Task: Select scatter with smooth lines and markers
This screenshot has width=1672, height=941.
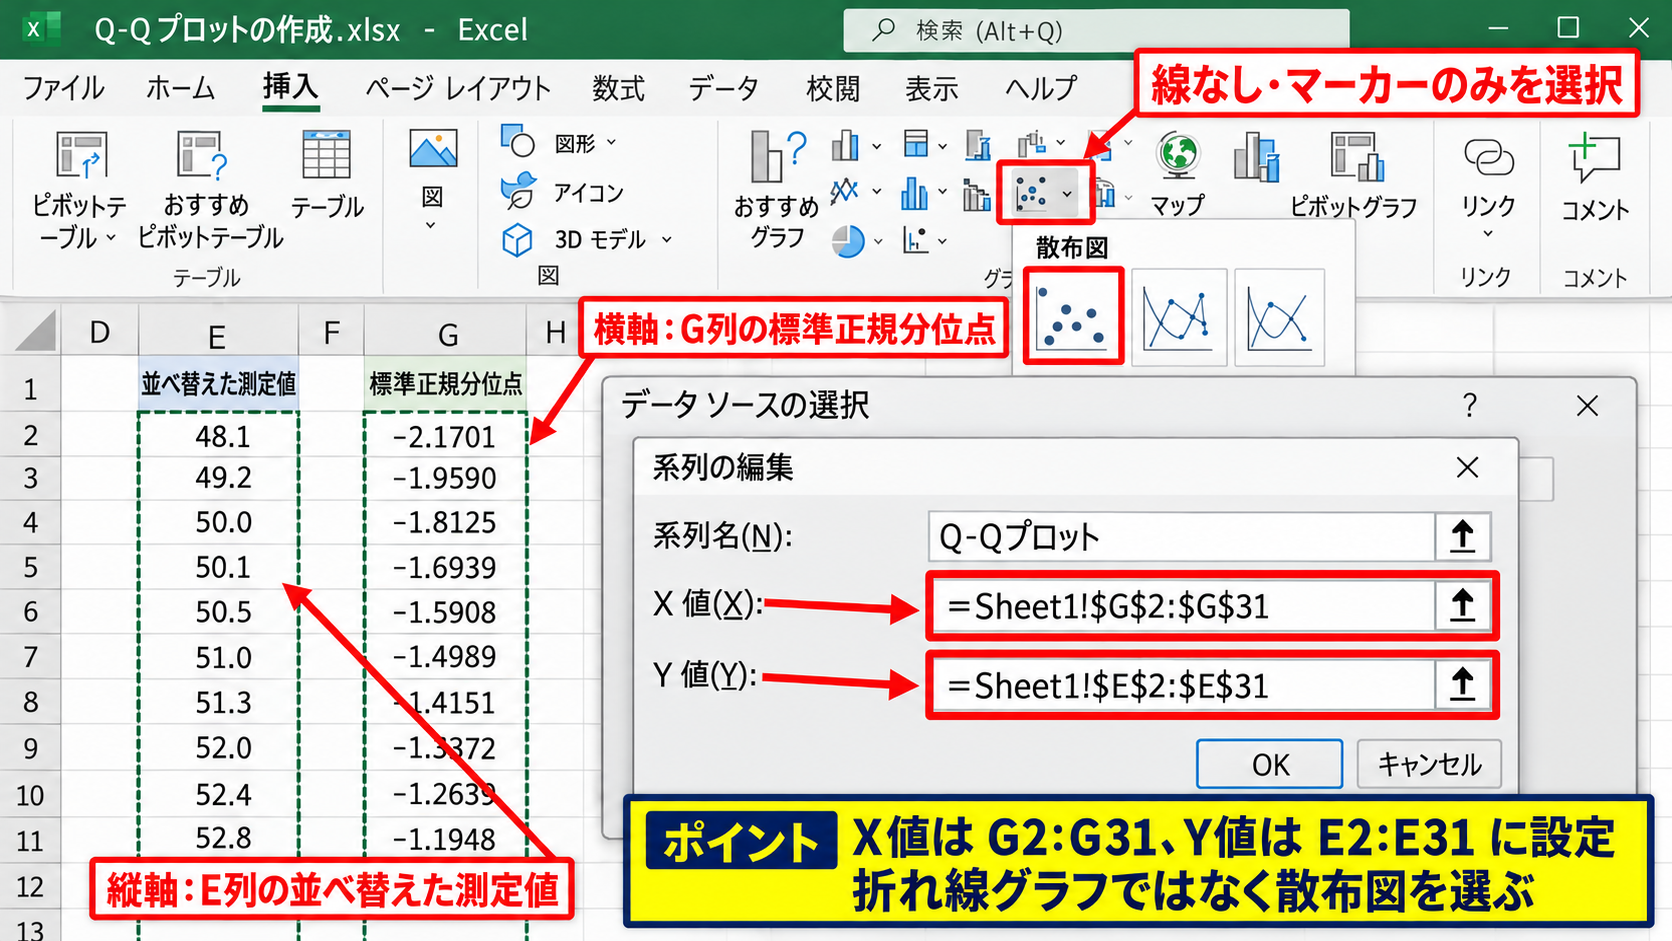Action: pos(1179,316)
